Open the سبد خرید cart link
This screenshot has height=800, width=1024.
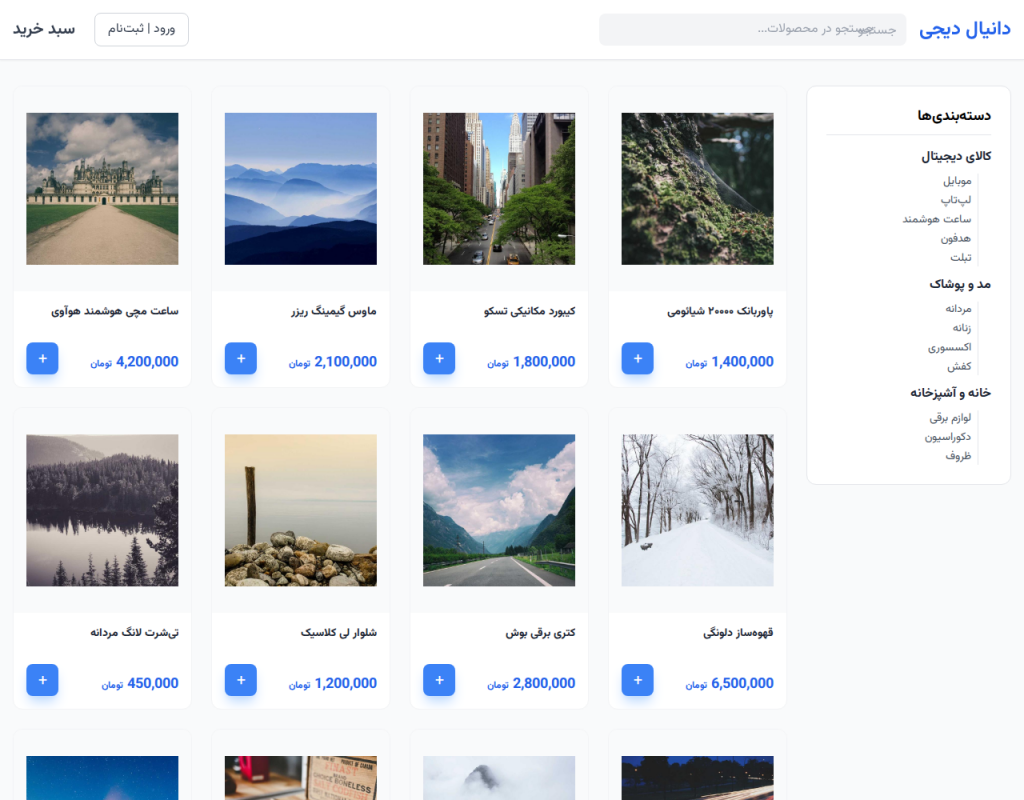coord(44,29)
